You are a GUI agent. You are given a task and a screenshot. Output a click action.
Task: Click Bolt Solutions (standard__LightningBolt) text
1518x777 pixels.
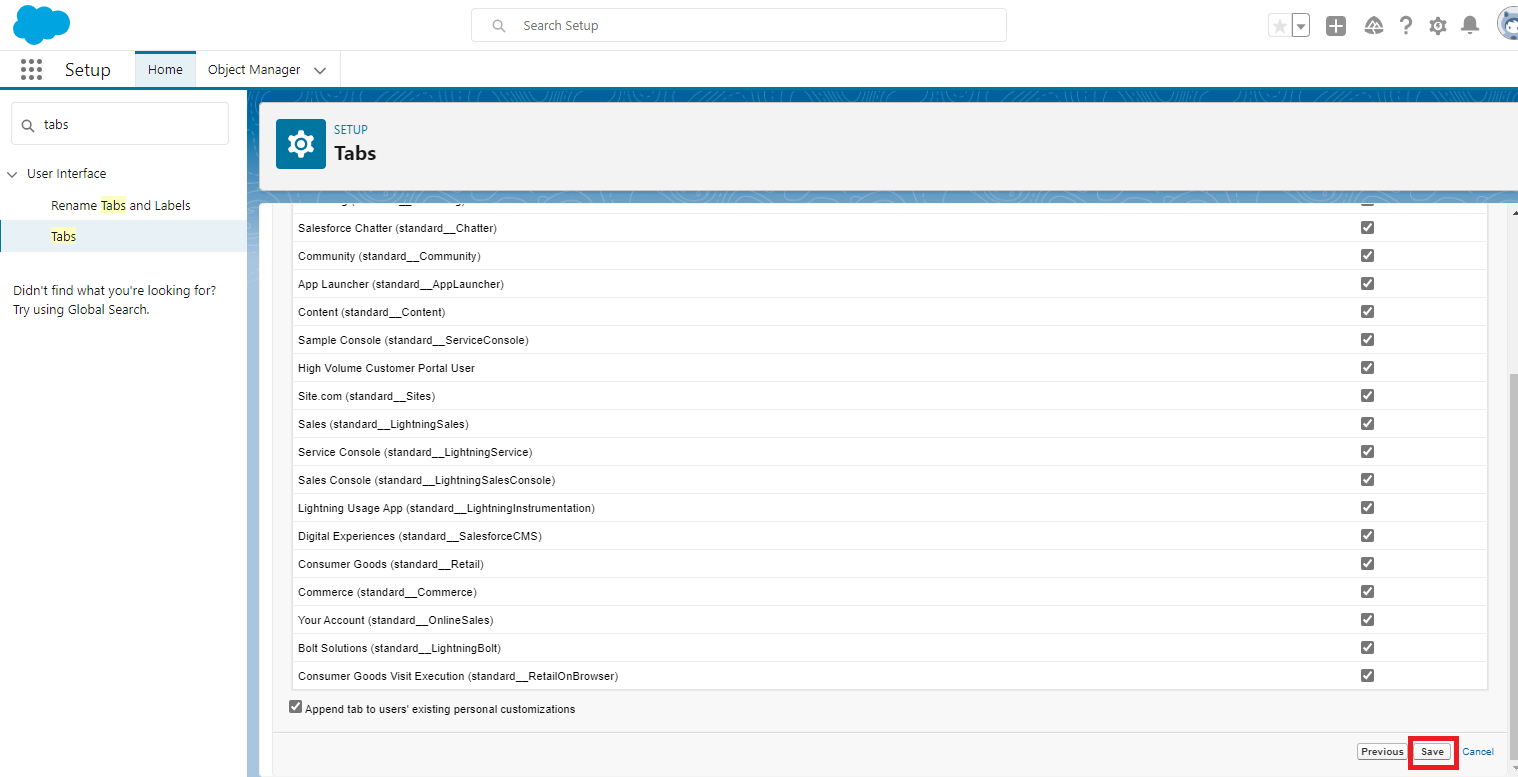399,648
